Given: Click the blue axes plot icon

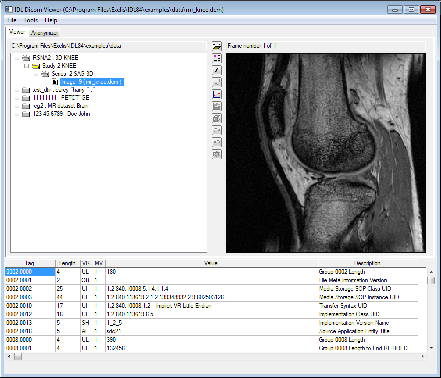Looking at the screenshot, I should (217, 94).
